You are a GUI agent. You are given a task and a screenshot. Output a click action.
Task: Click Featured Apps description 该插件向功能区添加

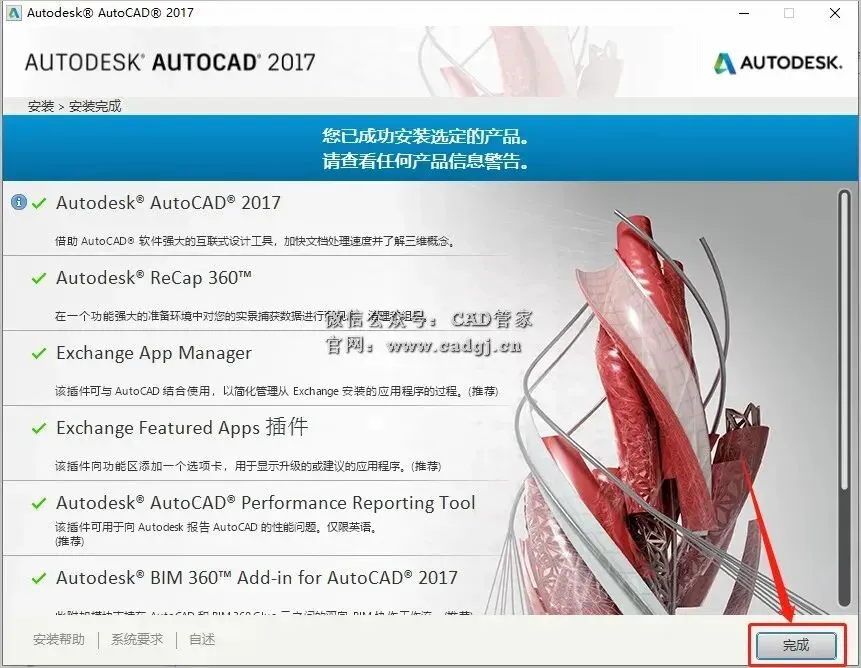[x=248, y=467]
